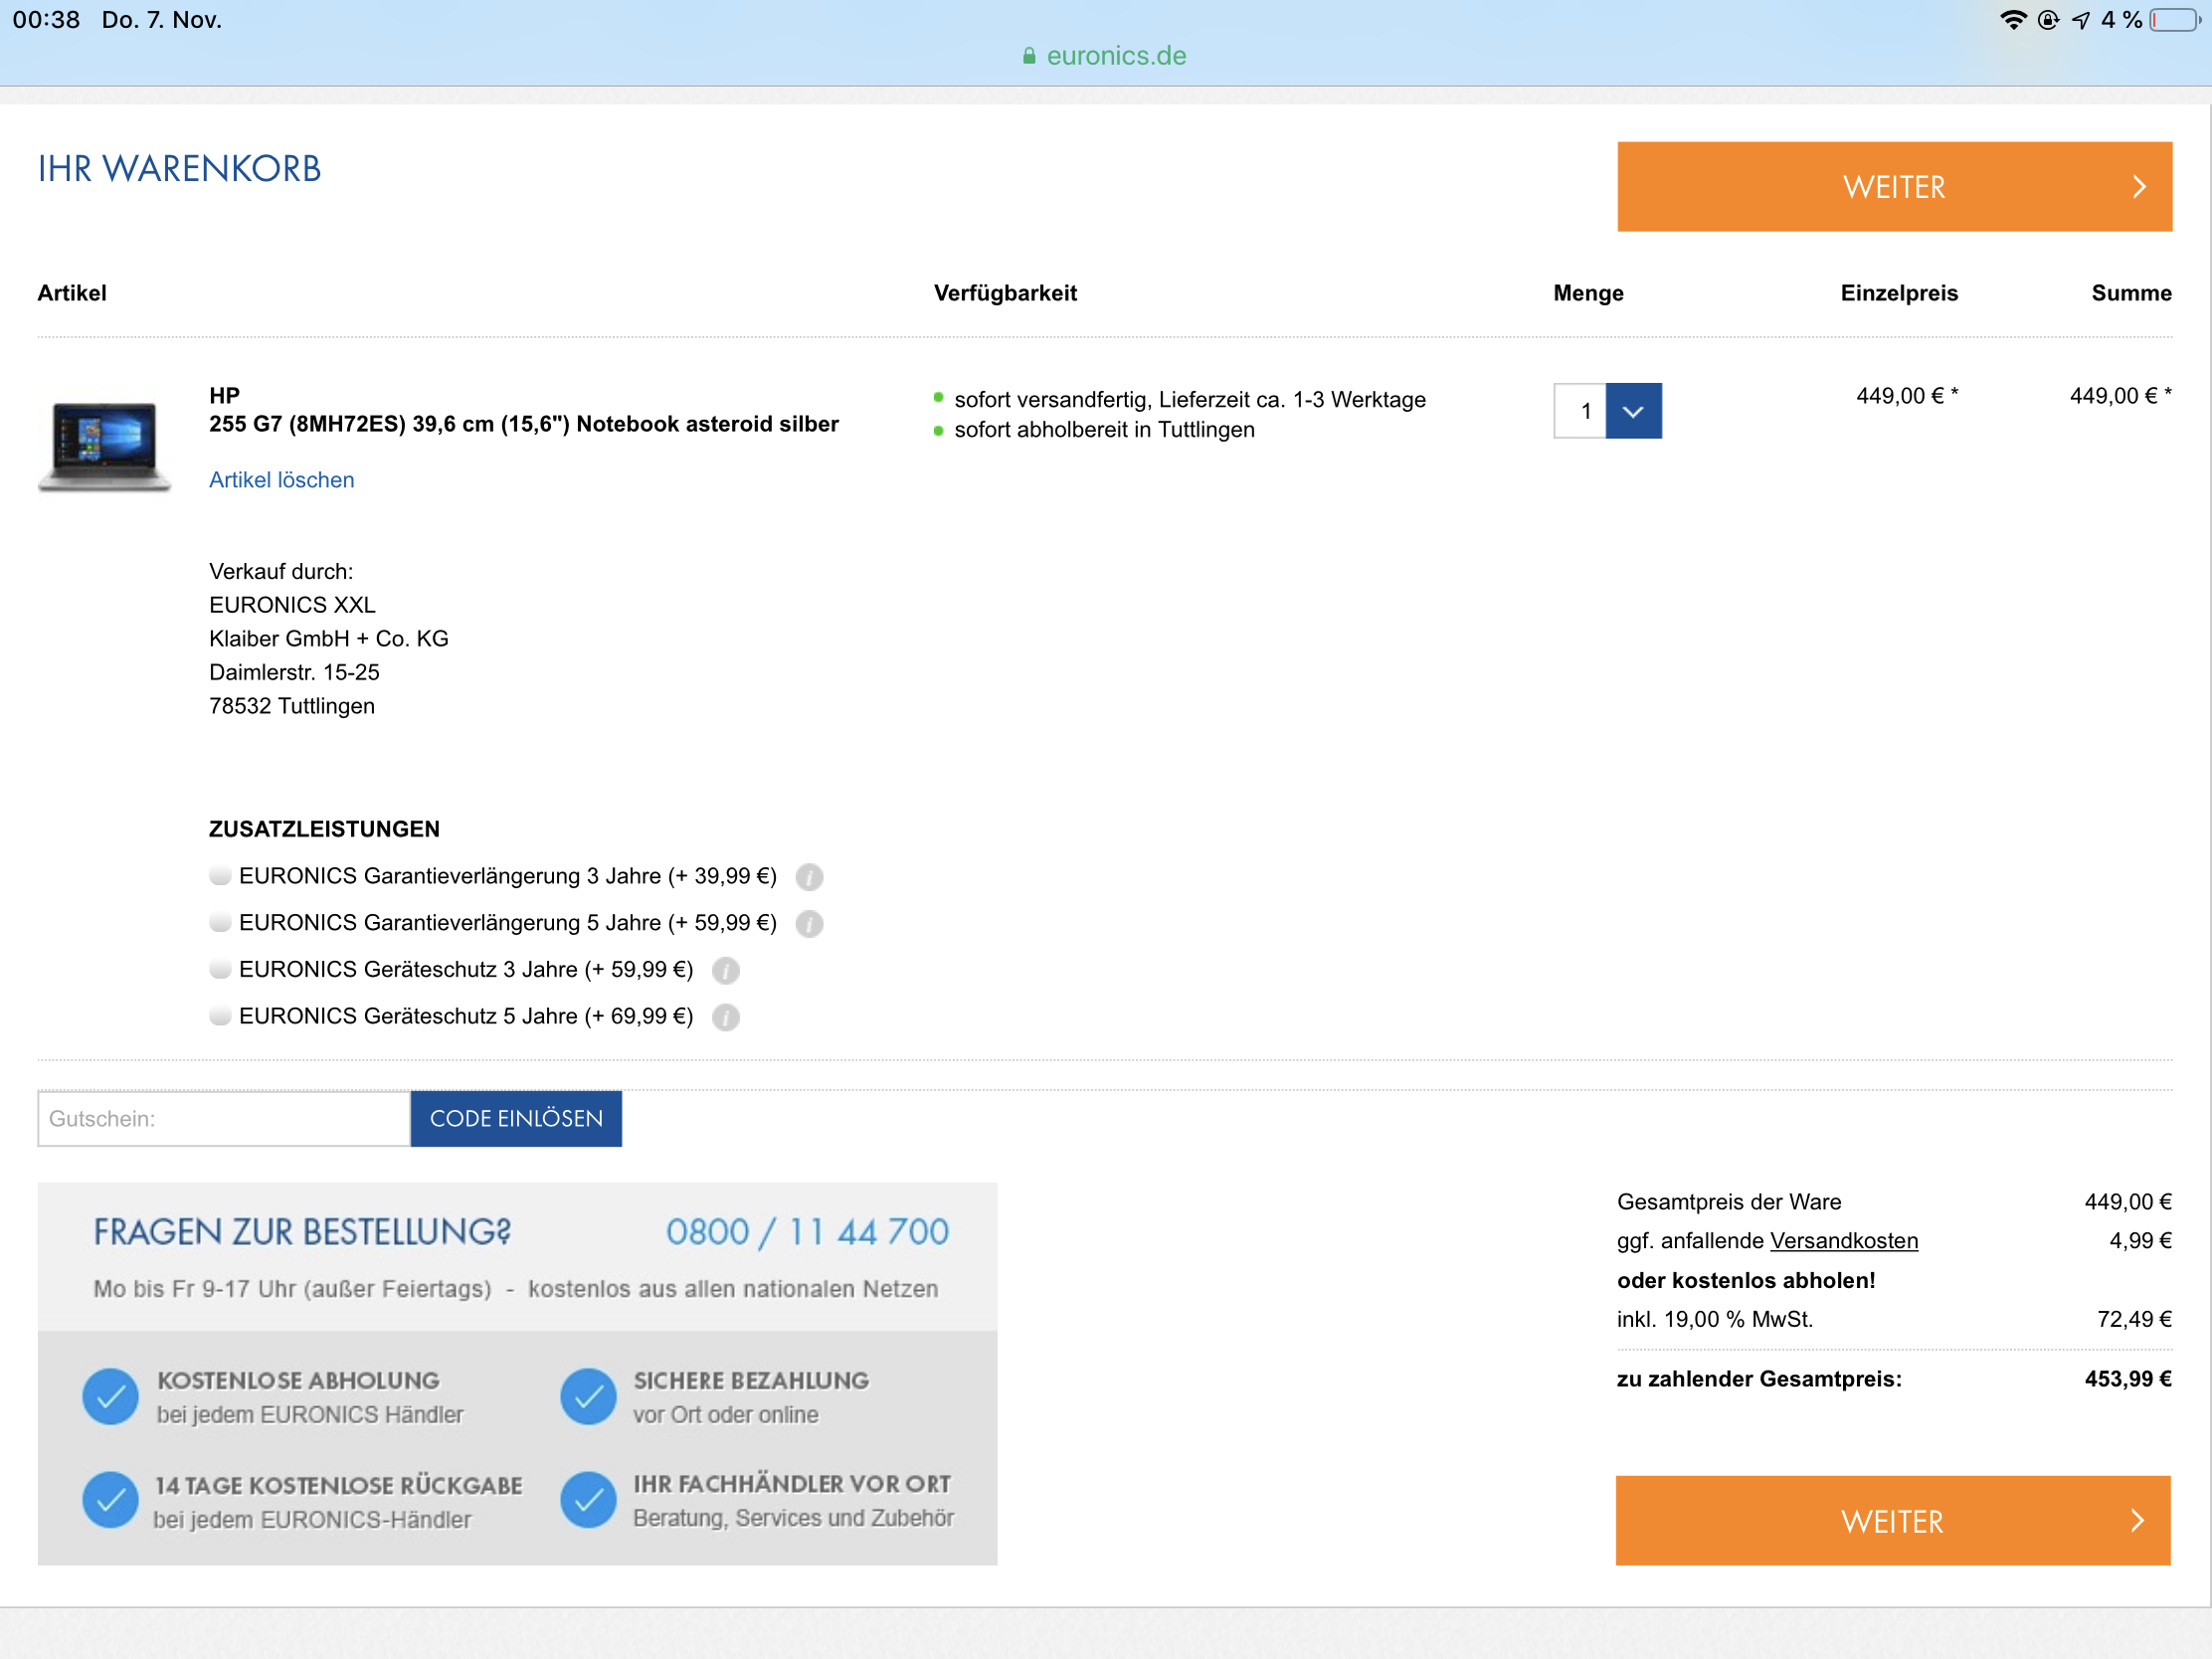Click the Artikel löschen link
This screenshot has width=2212, height=1659.
281,480
